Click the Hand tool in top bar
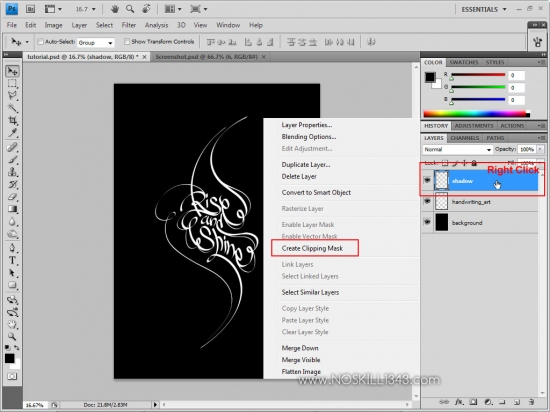Viewport: 550px width, 412px height. pos(115,9)
